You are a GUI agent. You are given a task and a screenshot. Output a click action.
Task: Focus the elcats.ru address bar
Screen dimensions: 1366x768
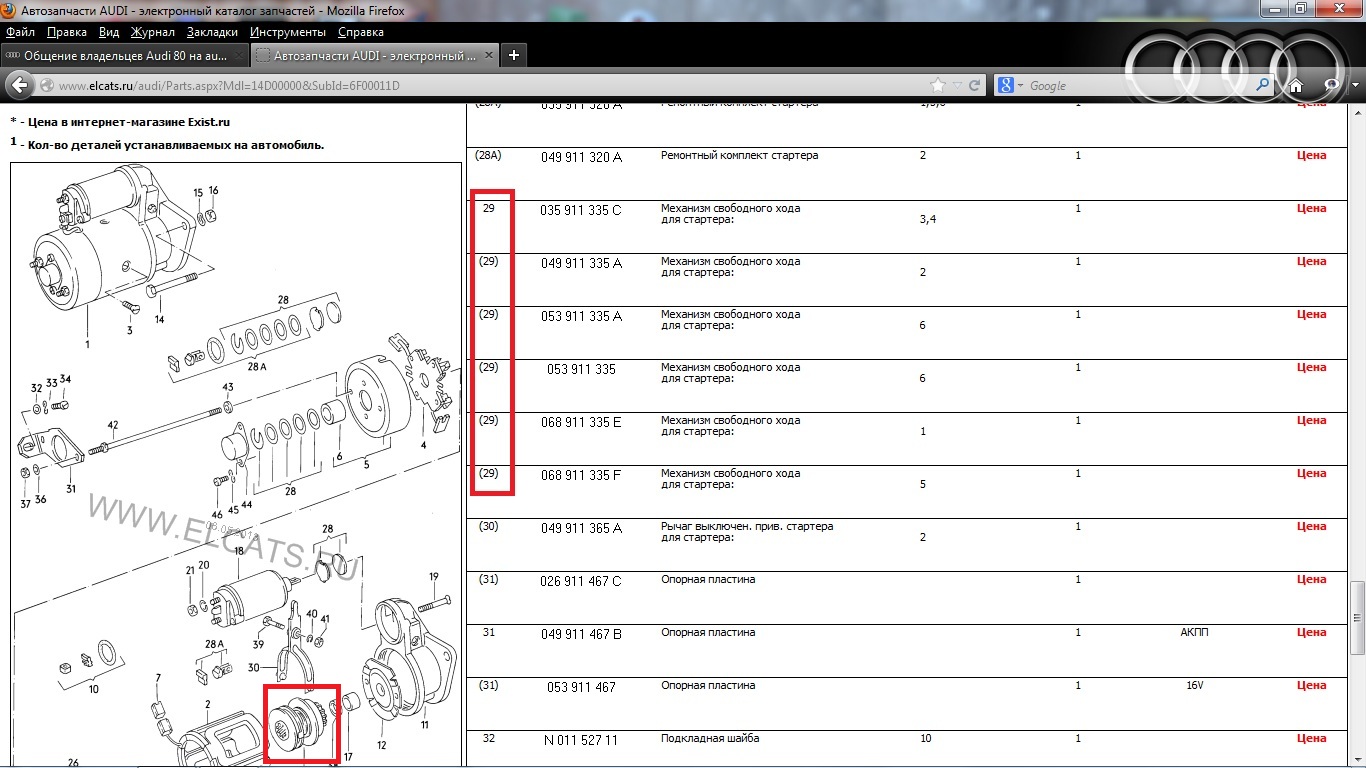click(x=490, y=86)
